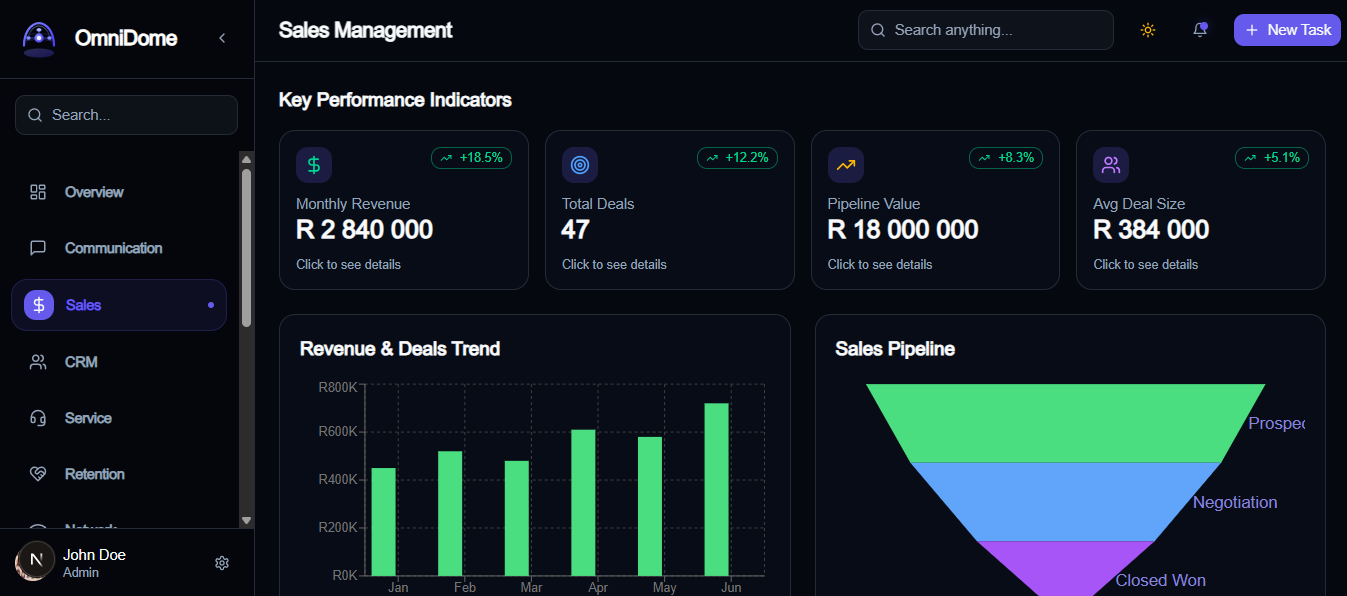Click the R800K axis label
Image resolution: width=1347 pixels, height=596 pixels.
[337, 387]
